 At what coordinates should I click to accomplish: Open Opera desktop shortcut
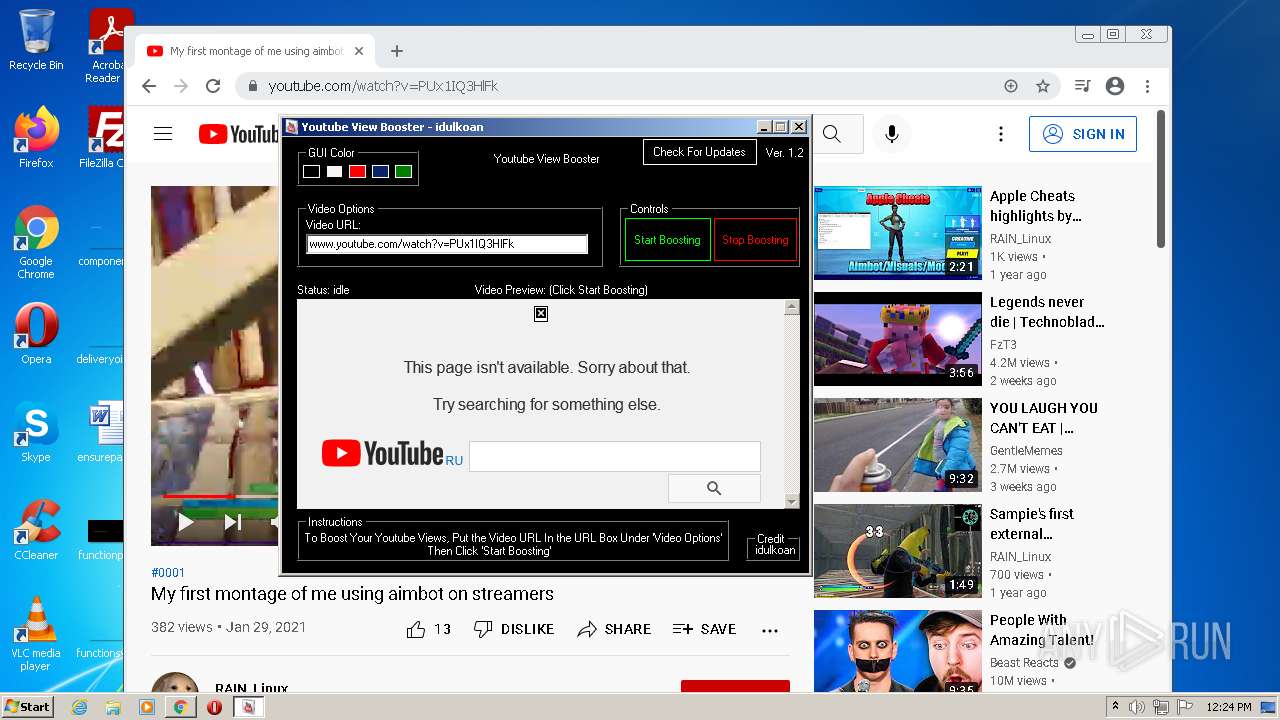pos(36,334)
